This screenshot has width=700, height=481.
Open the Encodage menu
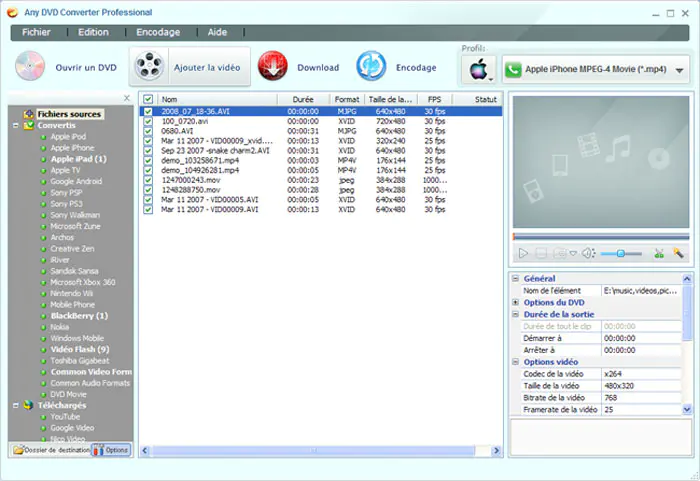click(158, 32)
